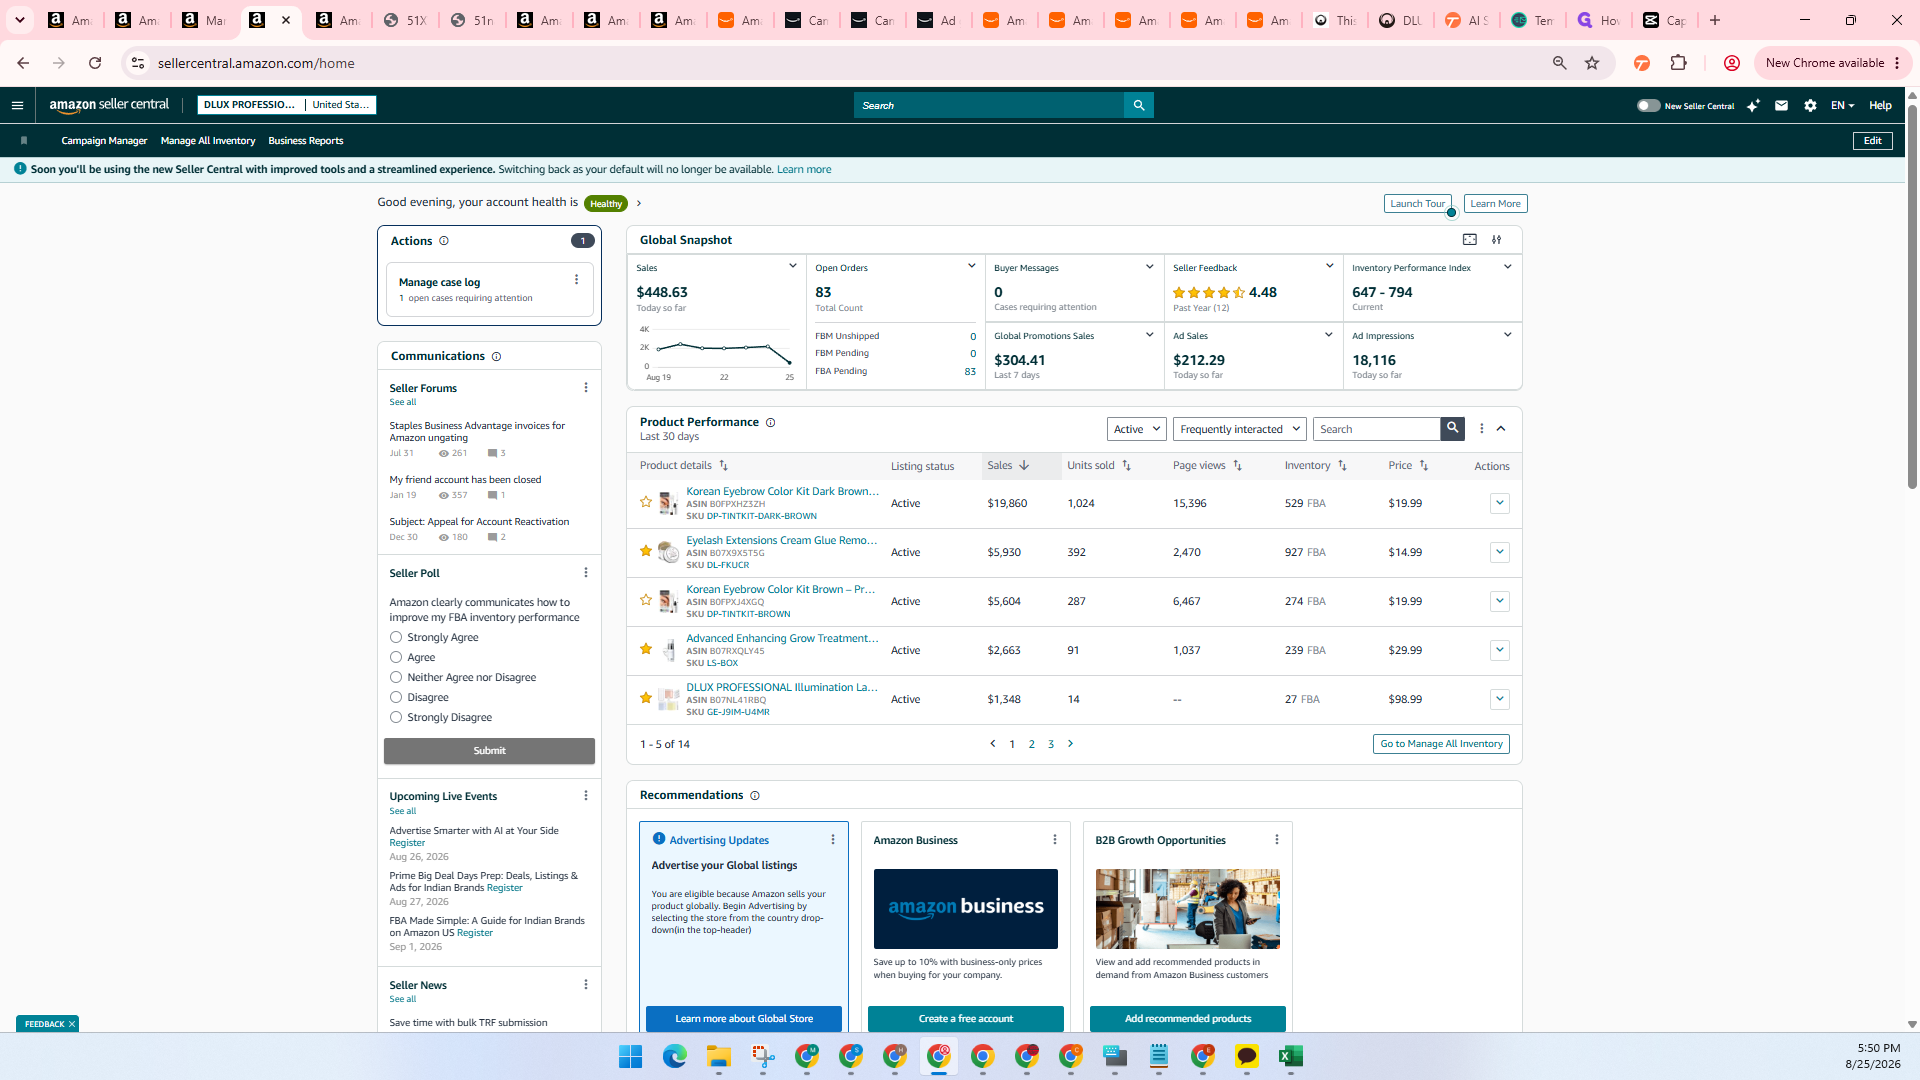Image resolution: width=1920 pixels, height=1080 pixels.
Task: Click Product Performance search magnifier button
Action: pyautogui.click(x=1452, y=428)
